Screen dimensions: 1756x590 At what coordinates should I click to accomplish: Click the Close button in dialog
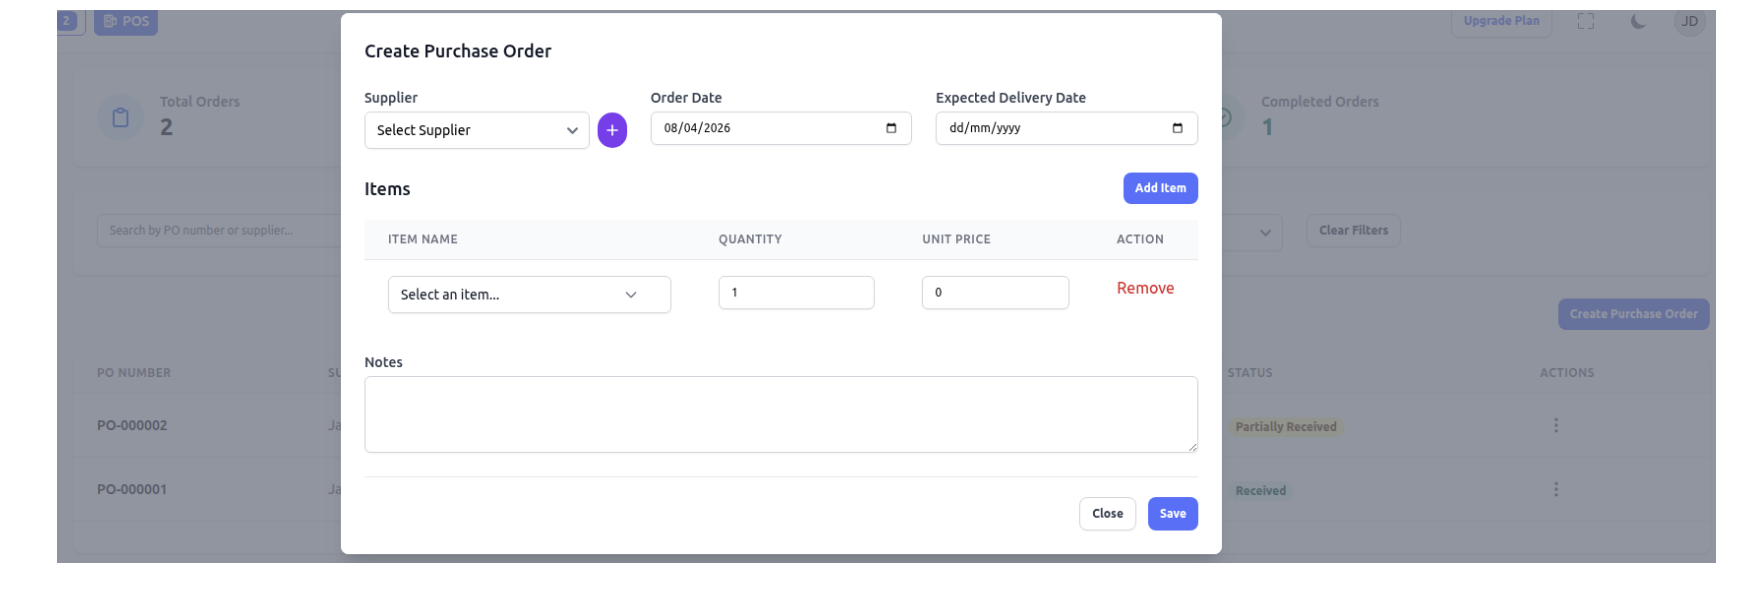1107,514
